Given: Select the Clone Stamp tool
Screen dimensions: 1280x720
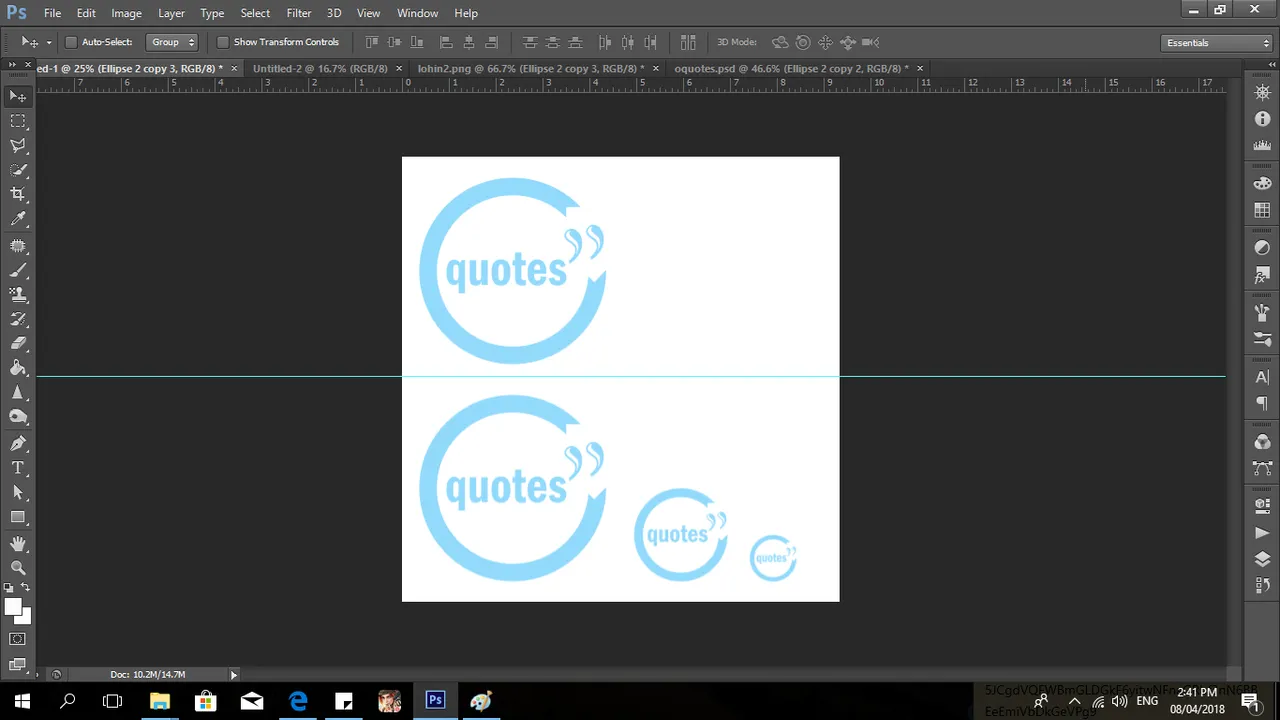Looking at the screenshot, I should (x=18, y=294).
